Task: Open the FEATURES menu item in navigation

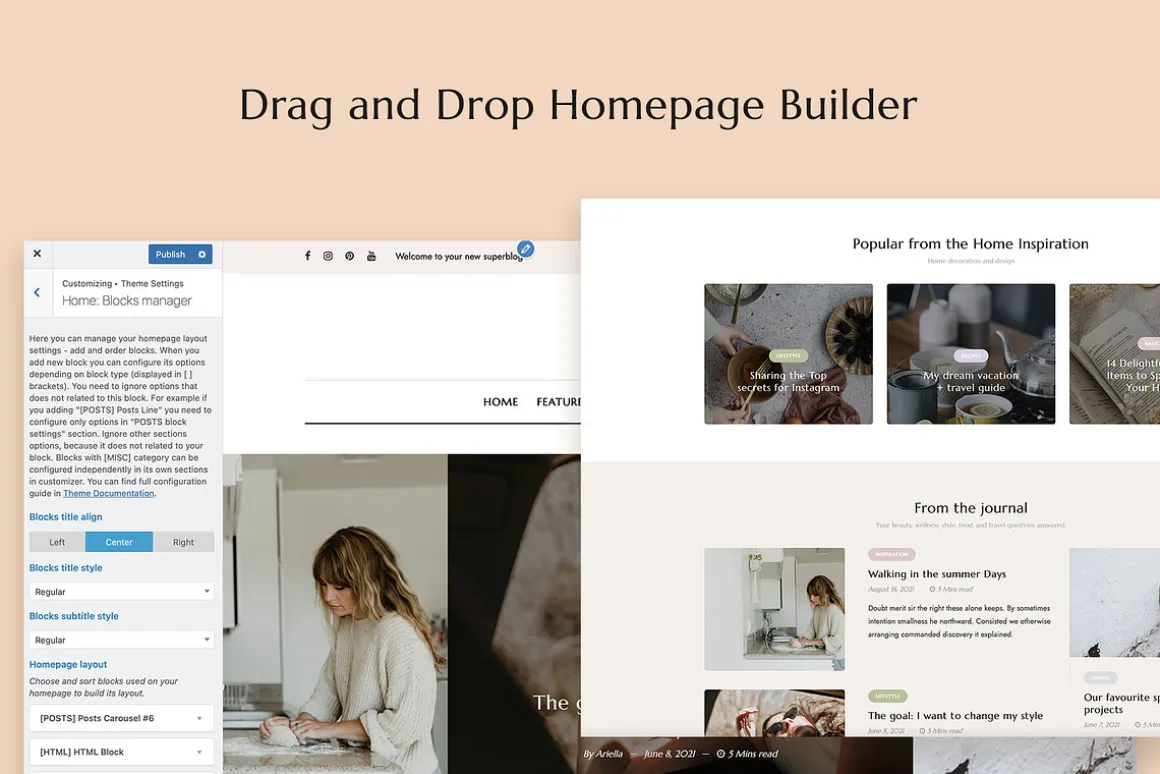Action: (558, 402)
